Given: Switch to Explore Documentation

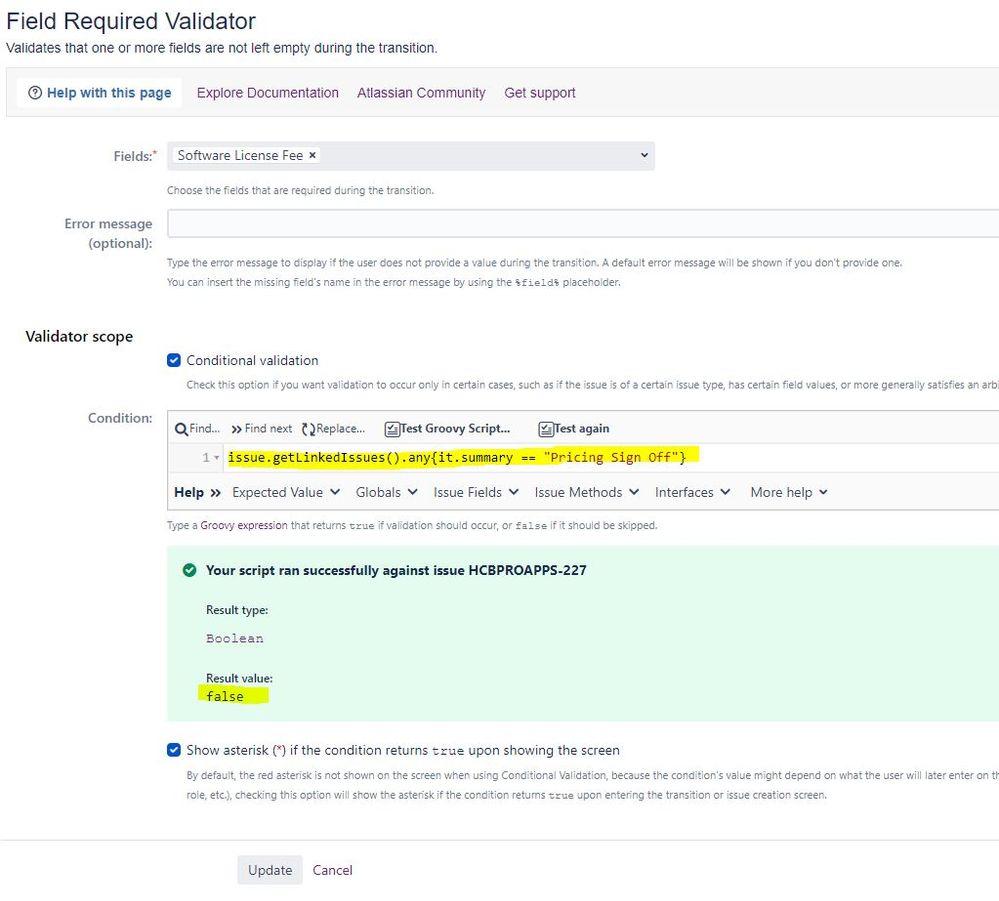Looking at the screenshot, I should [267, 92].
